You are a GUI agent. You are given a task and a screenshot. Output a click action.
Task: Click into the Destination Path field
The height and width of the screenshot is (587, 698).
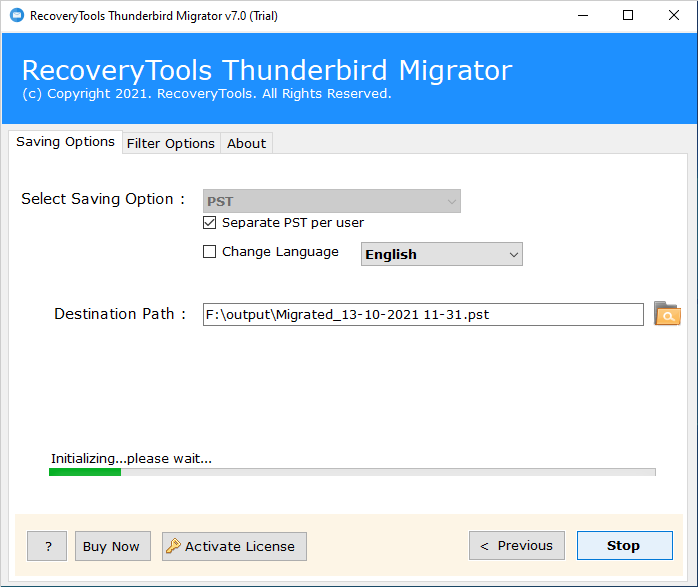423,315
